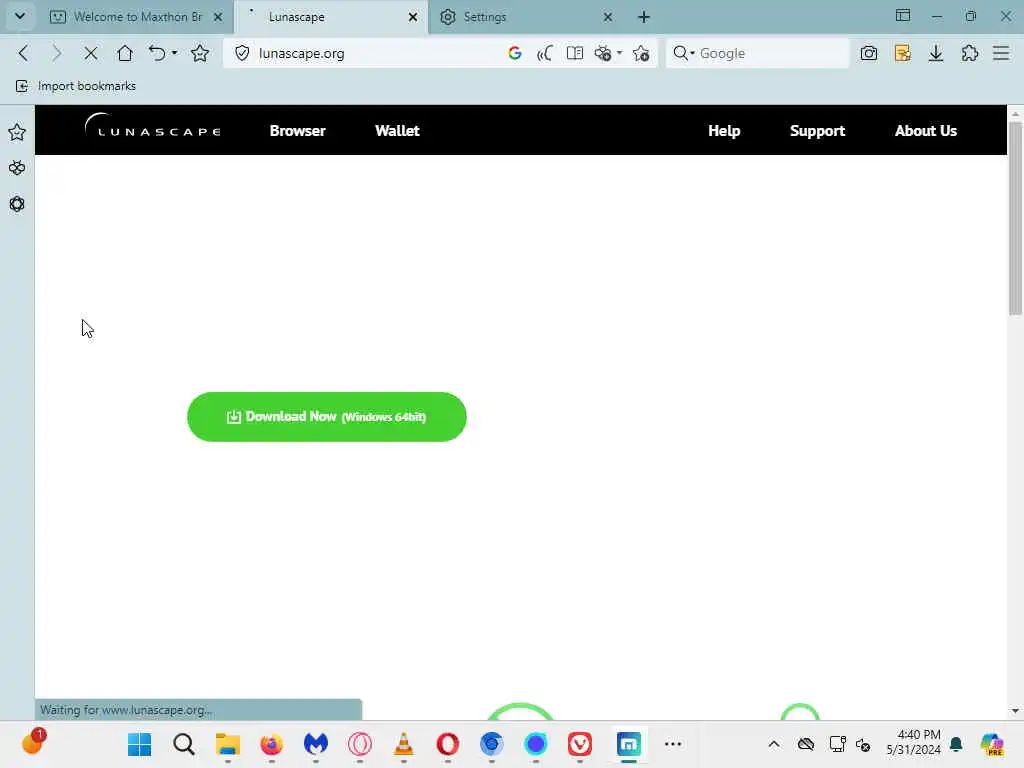Expand the undo history dropdown arrow
Viewport: 1024px width, 768px height.
tap(174, 53)
